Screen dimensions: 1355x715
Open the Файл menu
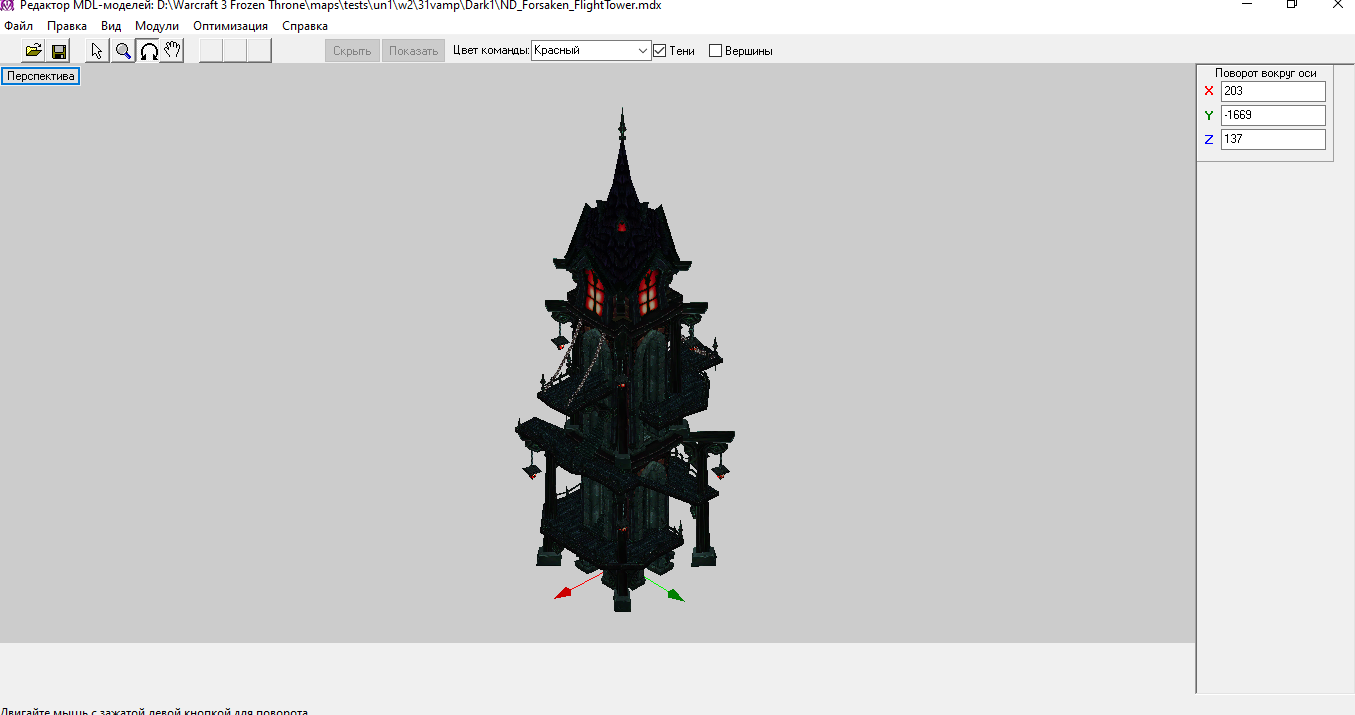coord(18,26)
